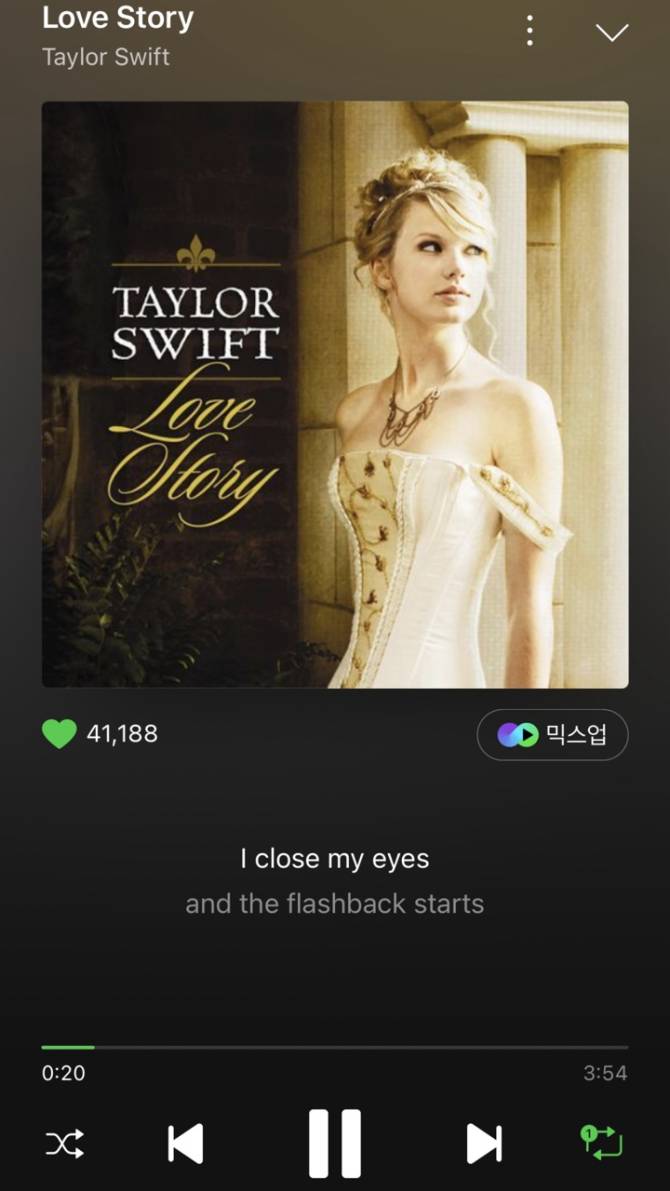Open full lyrics via 'I close my eyes'
The height and width of the screenshot is (1191, 670).
(x=335, y=859)
